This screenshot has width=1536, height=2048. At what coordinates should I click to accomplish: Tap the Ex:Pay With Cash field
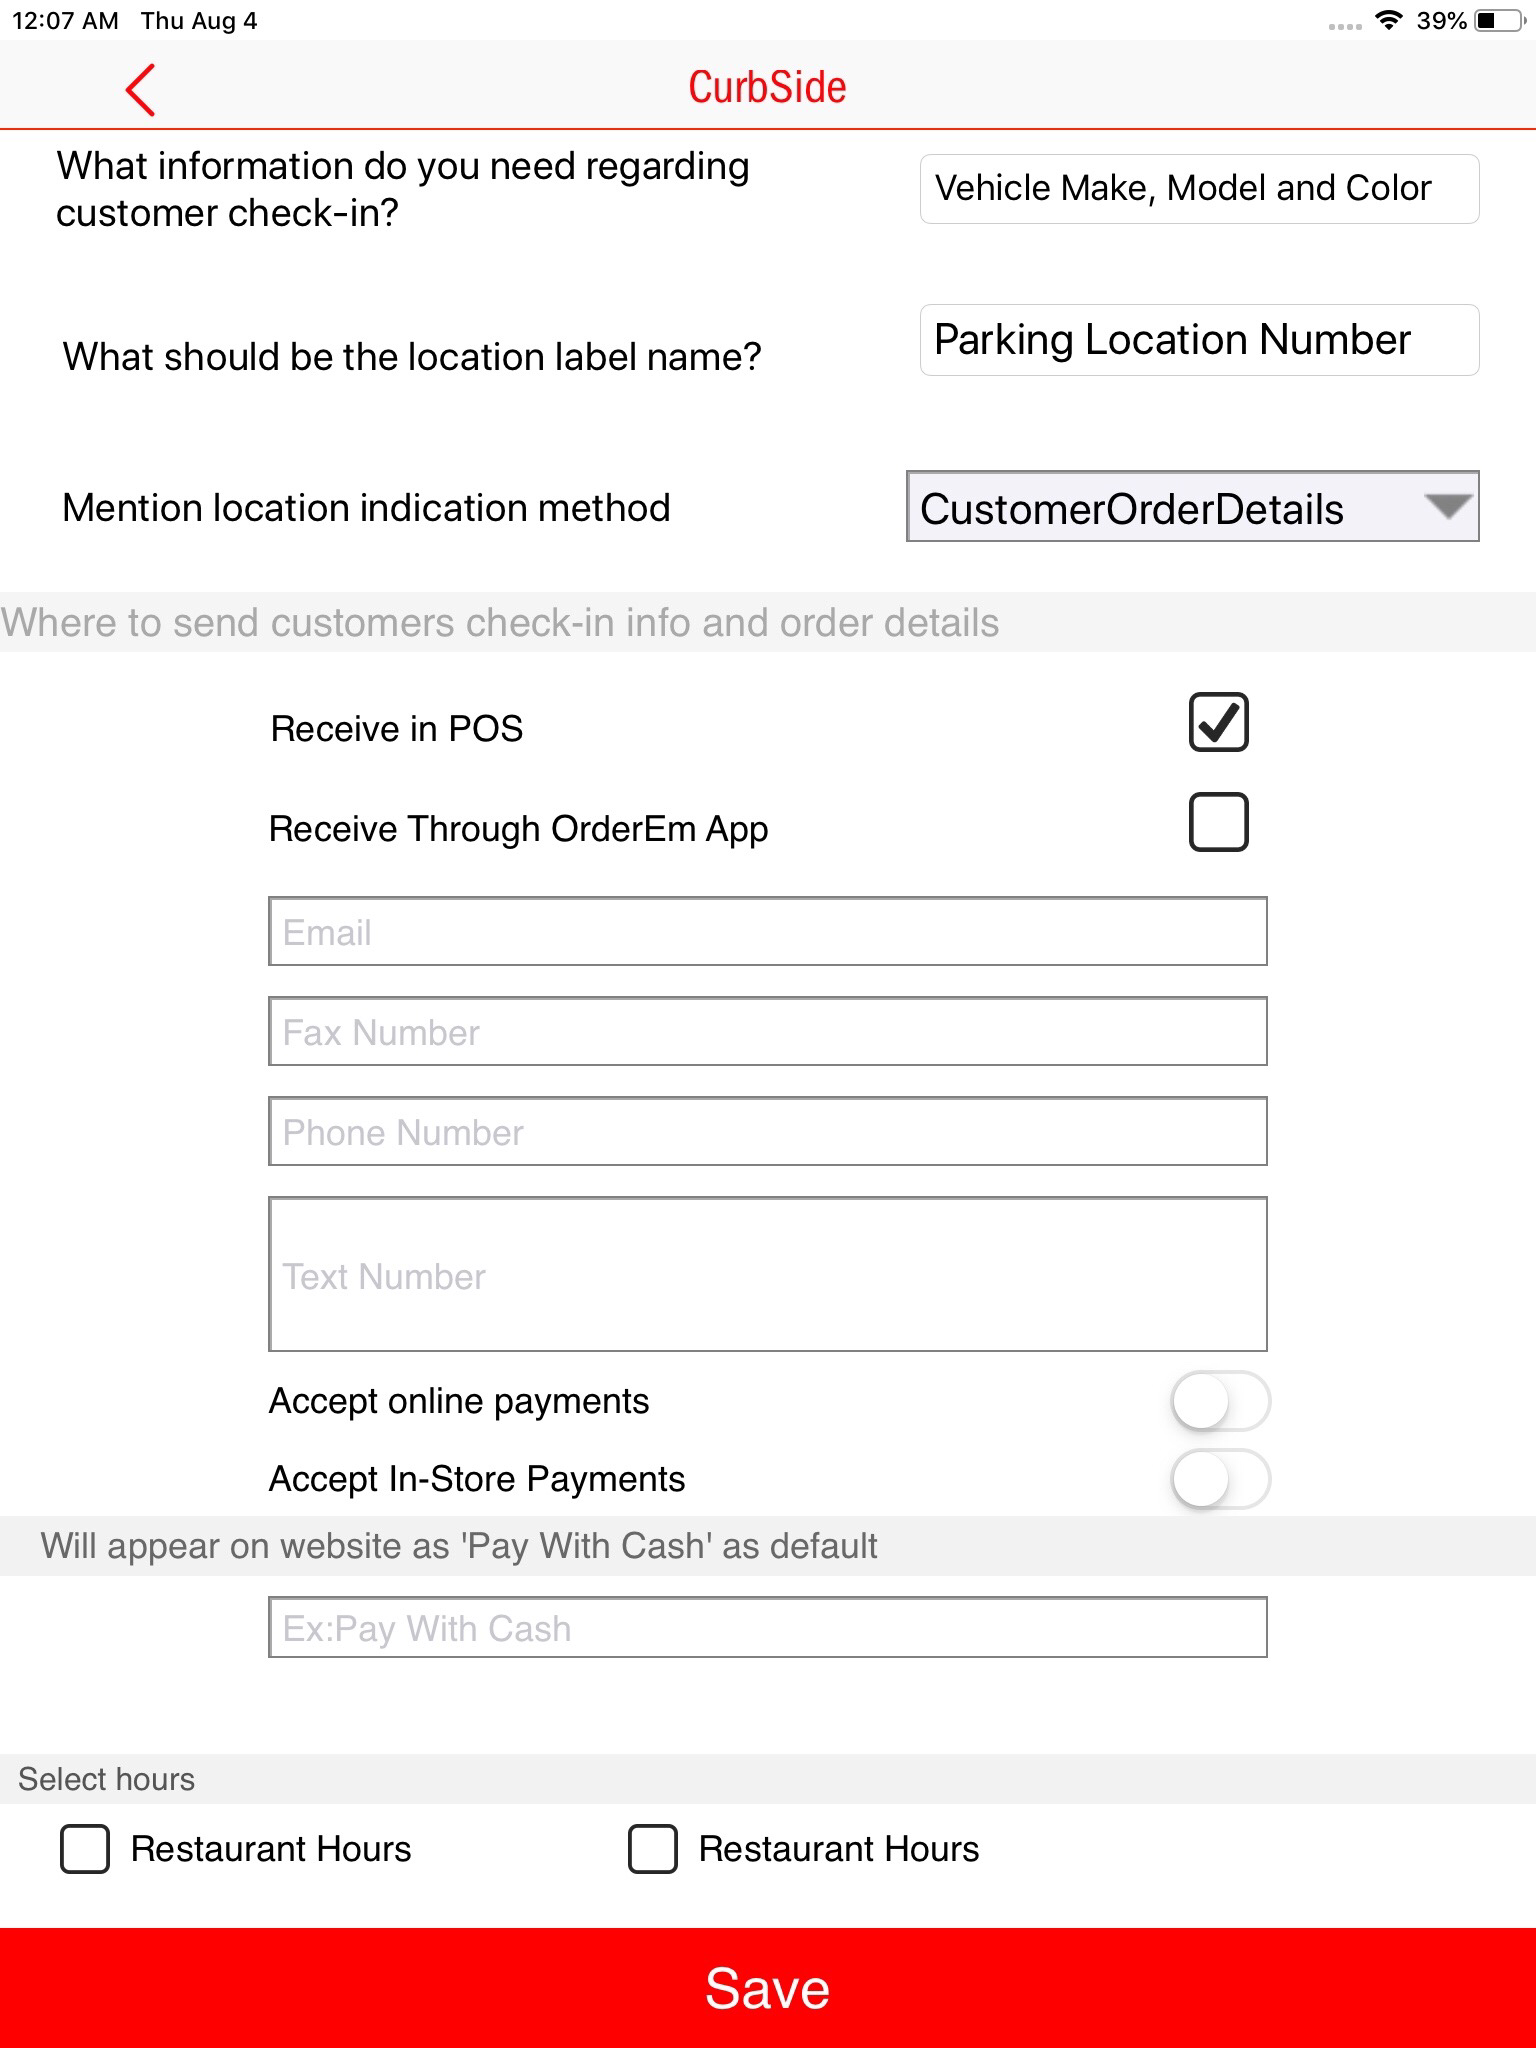767,1628
